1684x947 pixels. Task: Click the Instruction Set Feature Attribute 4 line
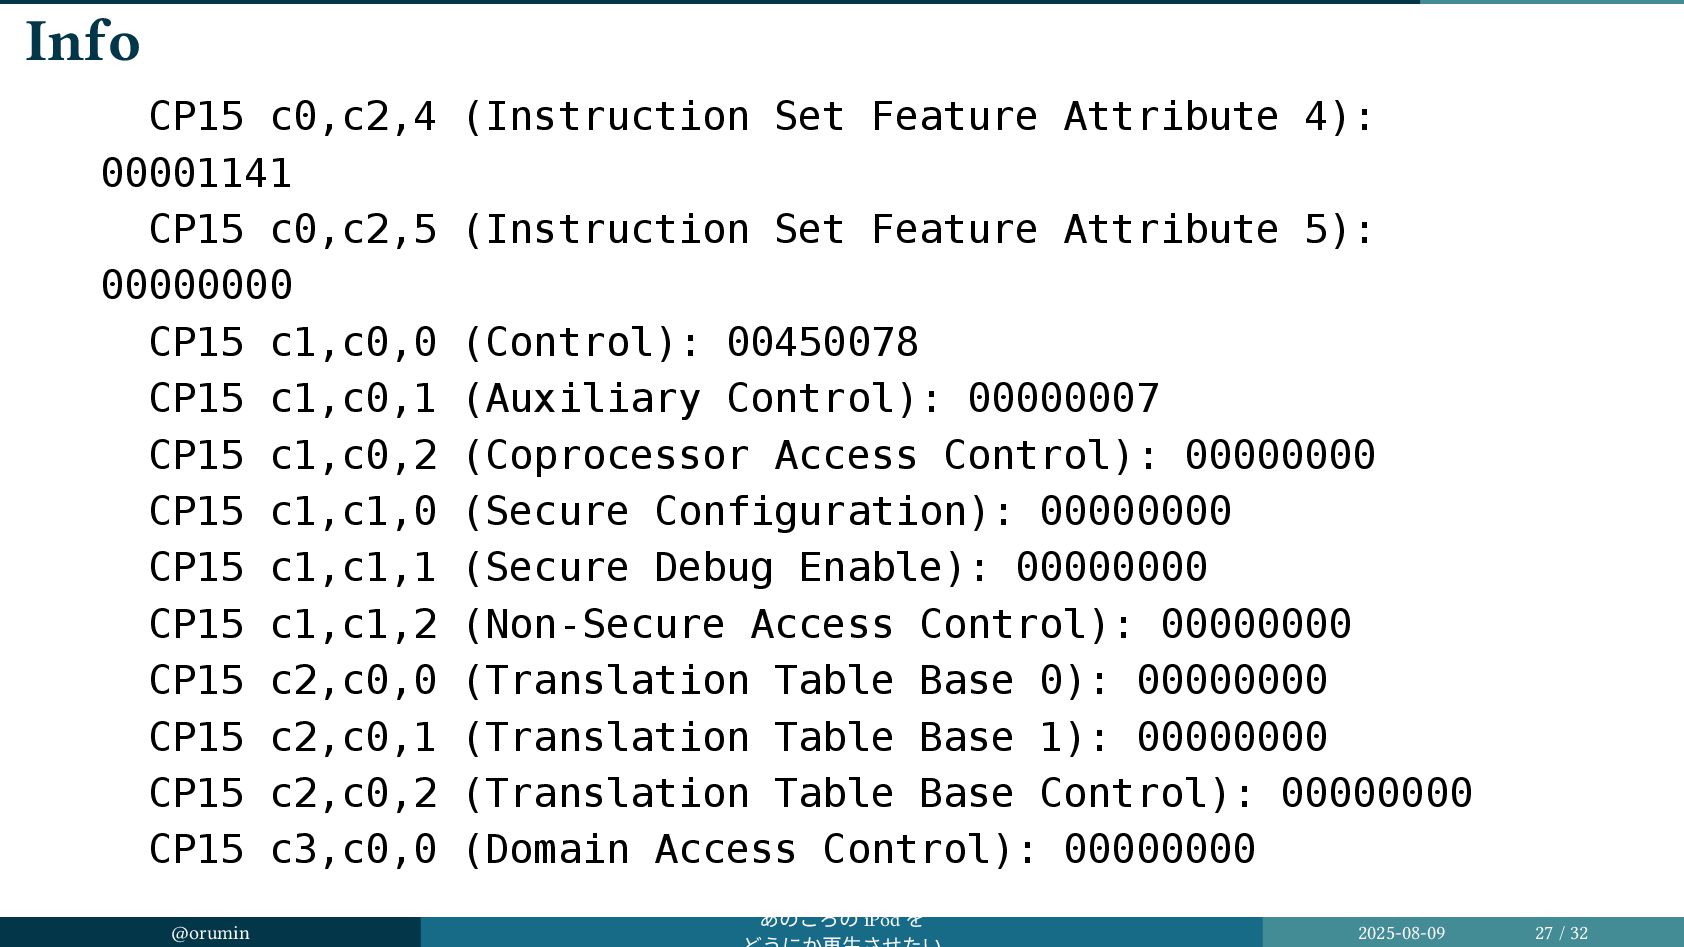(x=762, y=117)
